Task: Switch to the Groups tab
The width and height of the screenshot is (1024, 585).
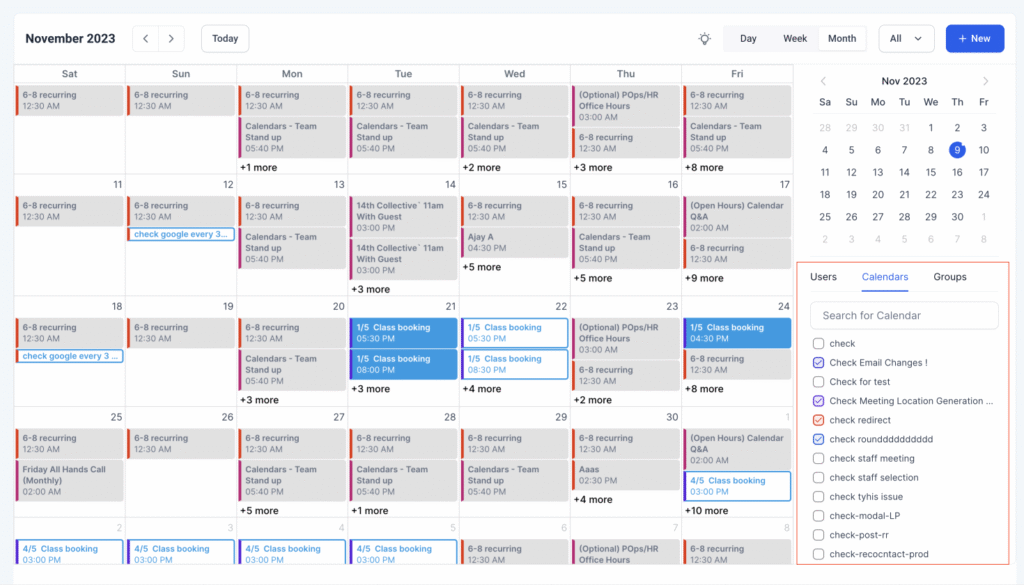Action: tap(949, 277)
